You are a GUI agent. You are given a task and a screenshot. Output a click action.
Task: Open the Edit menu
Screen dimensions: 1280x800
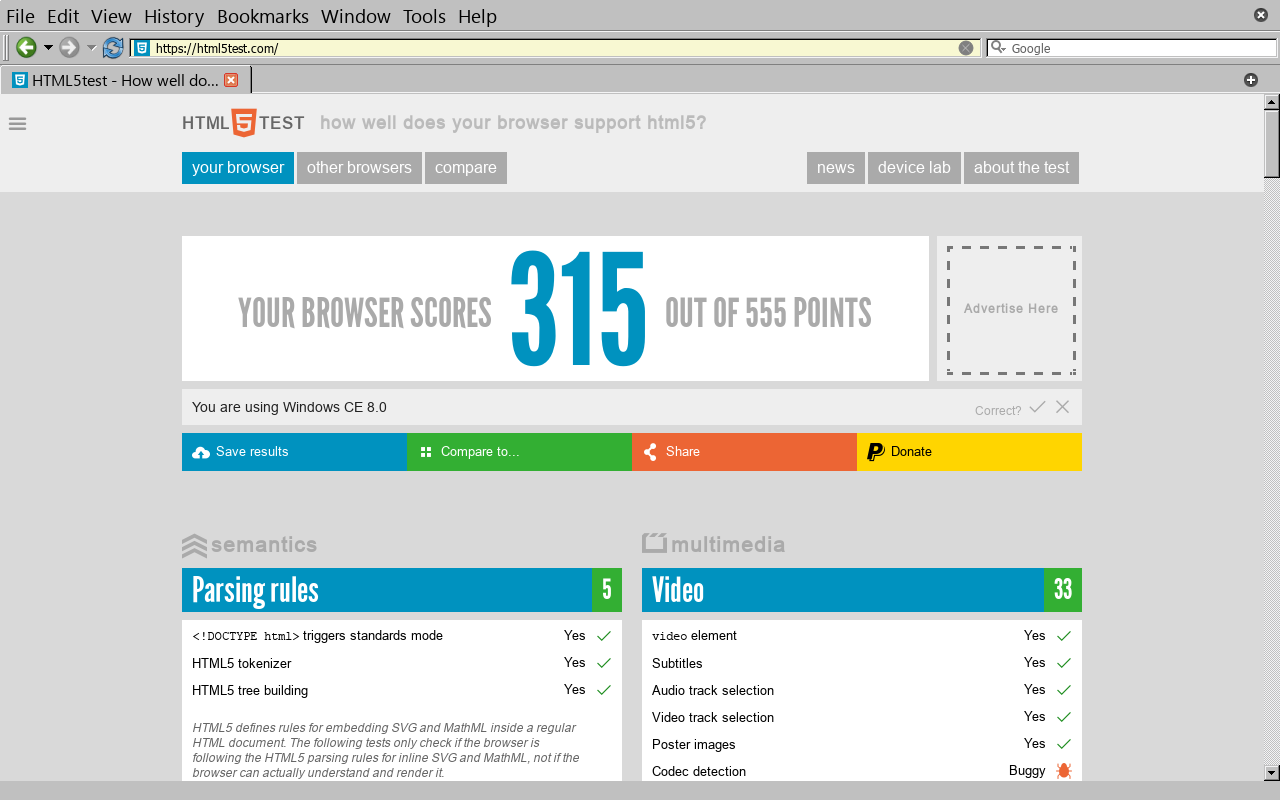pos(63,16)
